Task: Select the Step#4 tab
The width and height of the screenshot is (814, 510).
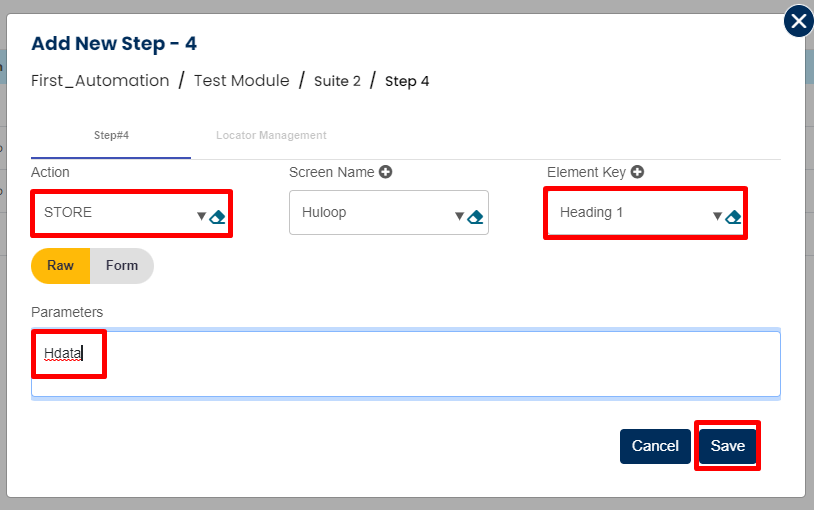Action: pyautogui.click(x=111, y=135)
